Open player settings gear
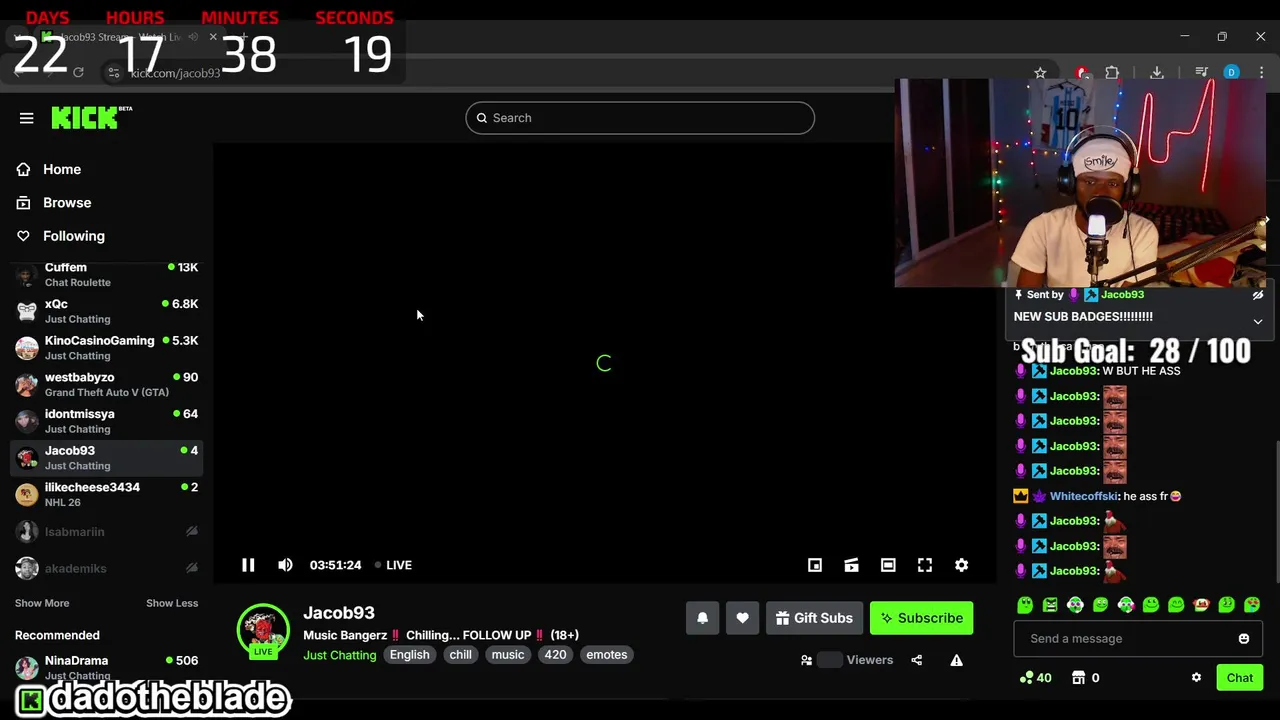This screenshot has height=720, width=1280. pos(961,565)
